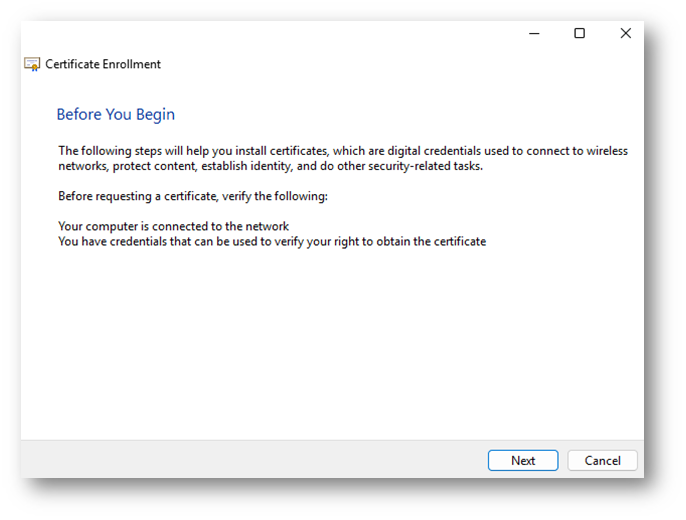The image size is (686, 520).
Task: Cancel the certificate enrollment wizard
Action: [x=602, y=460]
